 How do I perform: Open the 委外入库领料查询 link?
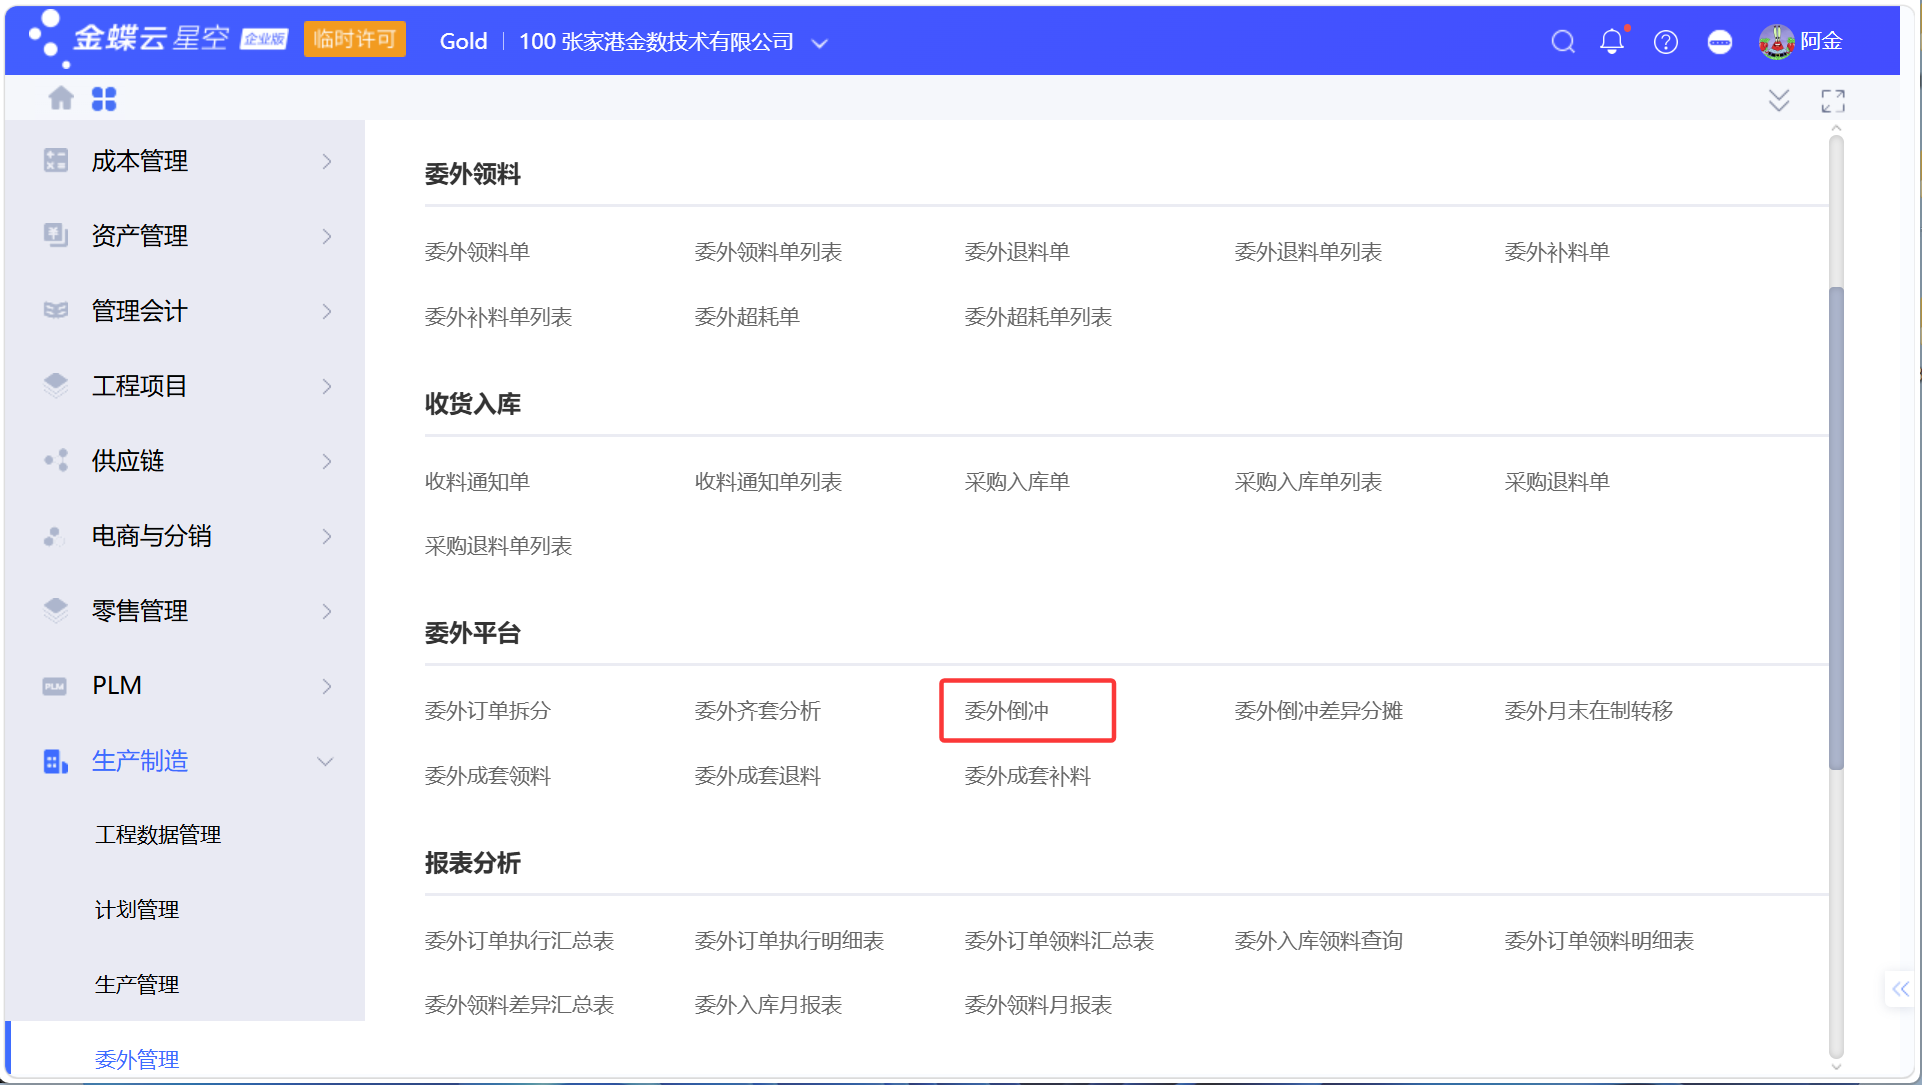(1318, 940)
